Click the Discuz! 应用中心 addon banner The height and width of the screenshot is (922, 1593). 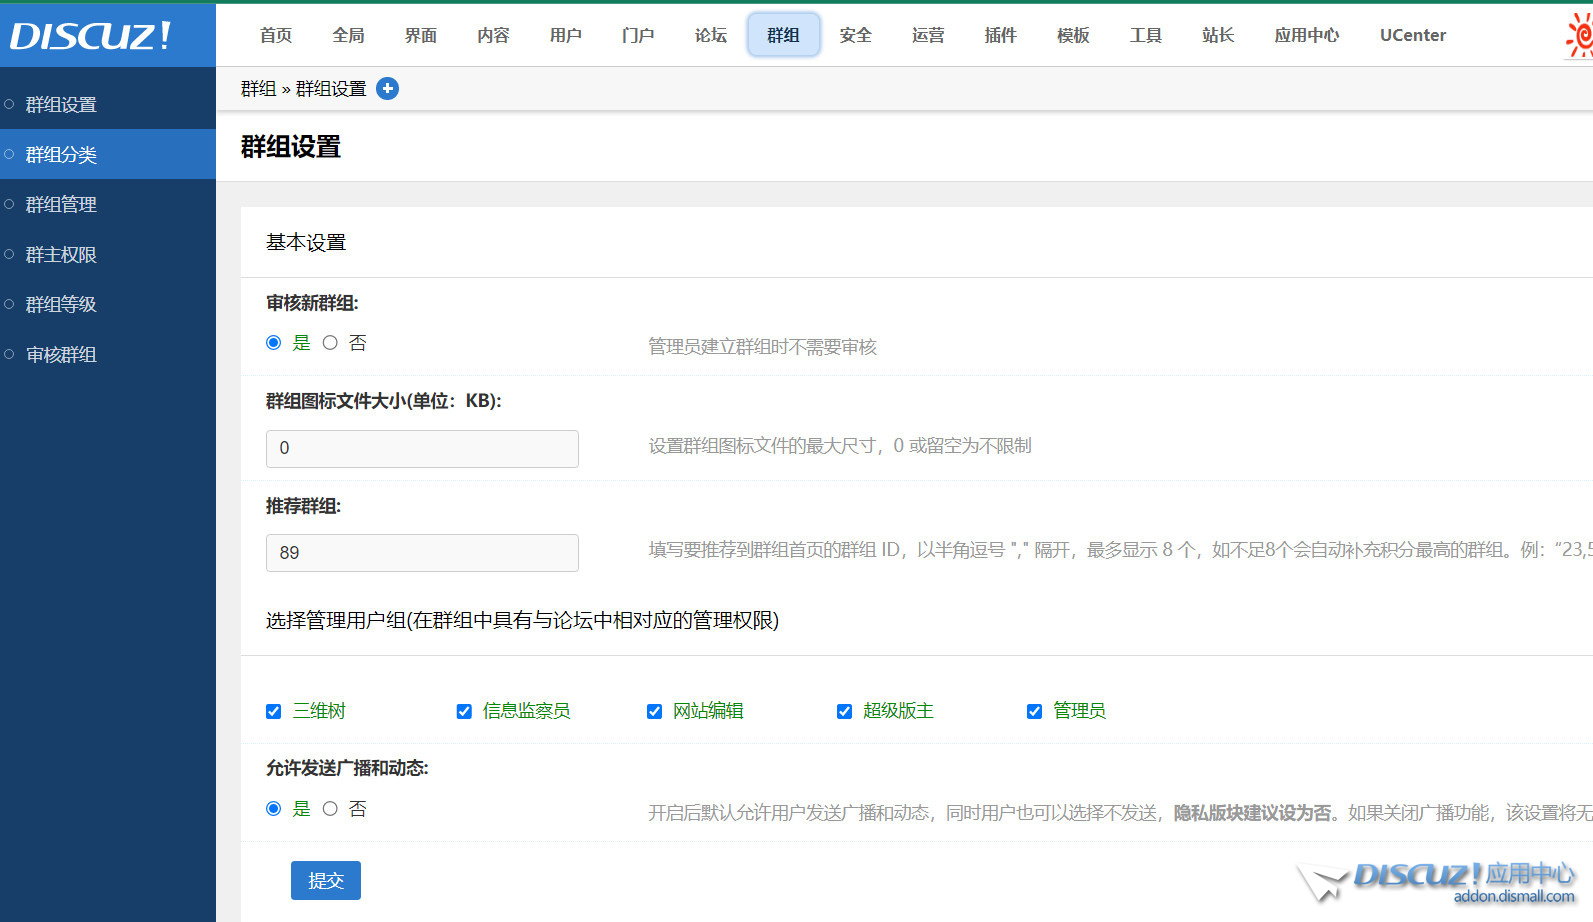tap(1437, 882)
